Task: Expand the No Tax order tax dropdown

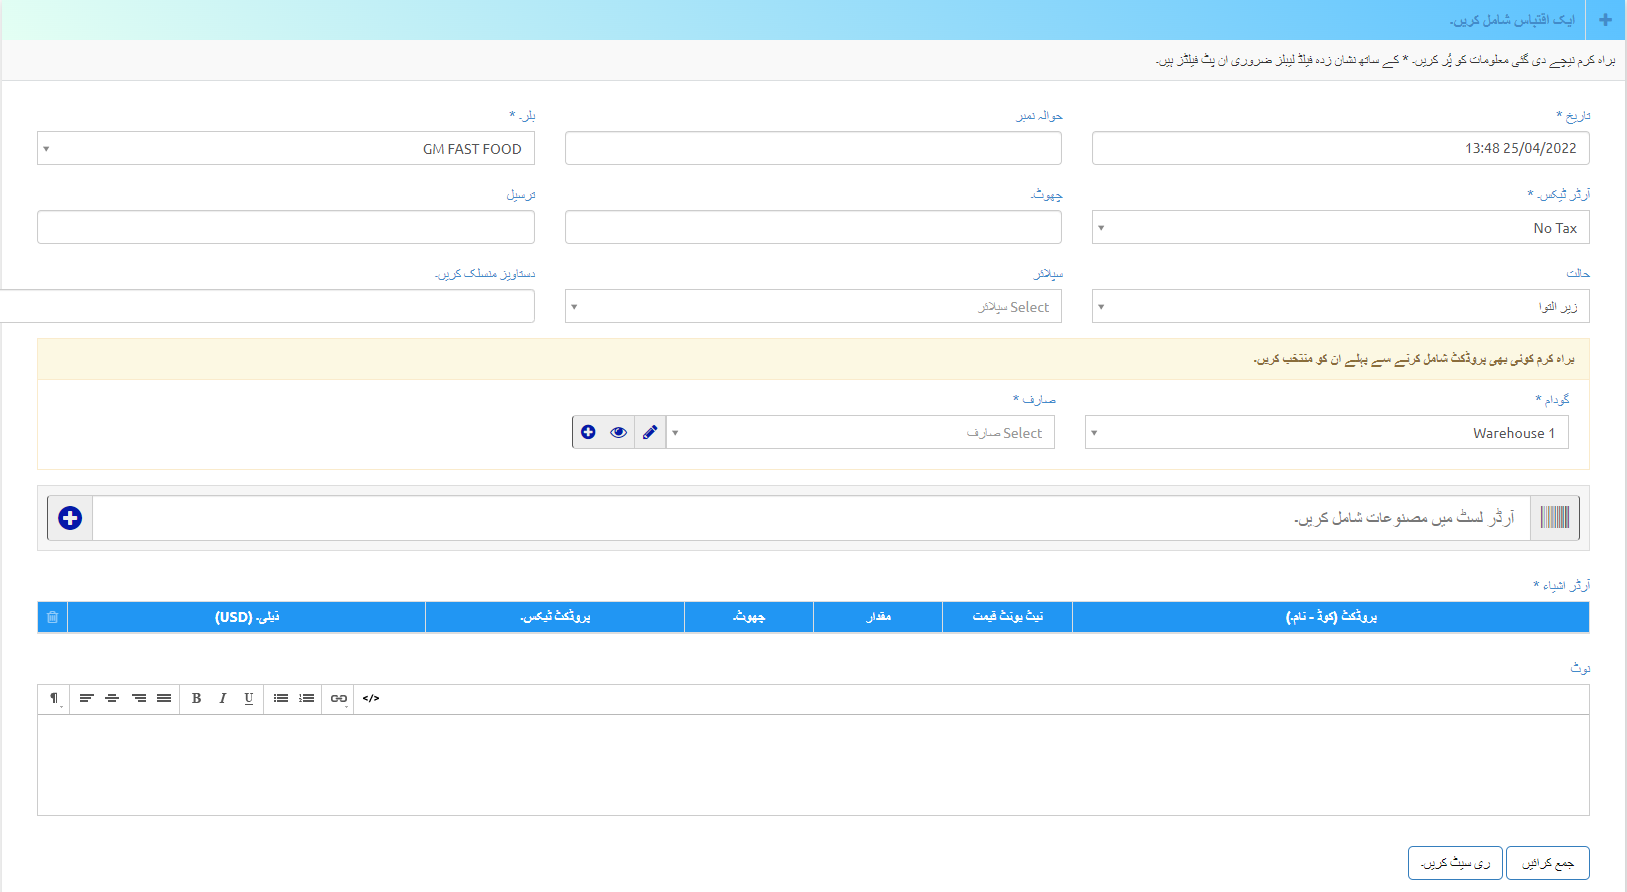Action: (x=1340, y=228)
